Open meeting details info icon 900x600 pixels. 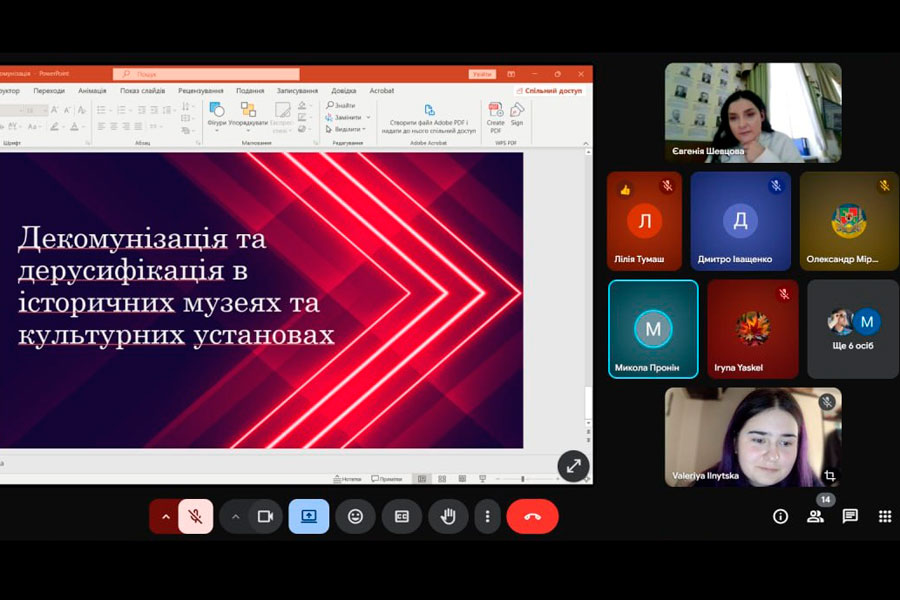781,516
